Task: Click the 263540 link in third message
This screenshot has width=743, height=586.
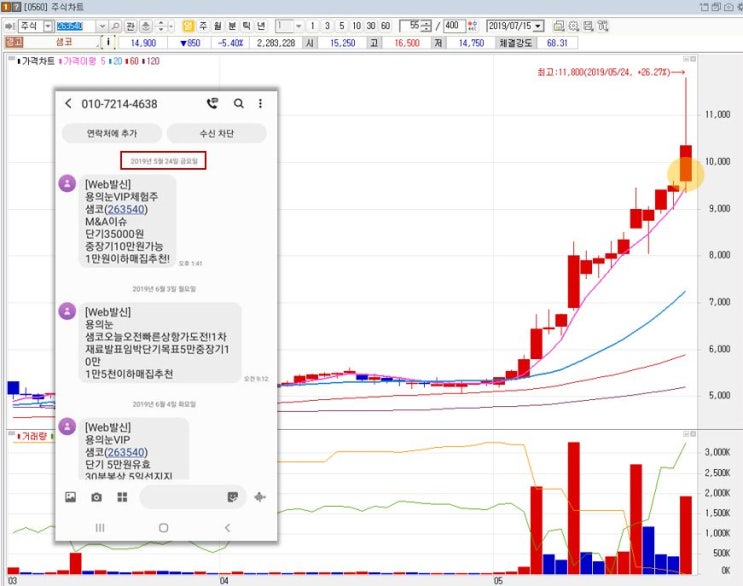Action: [126, 452]
